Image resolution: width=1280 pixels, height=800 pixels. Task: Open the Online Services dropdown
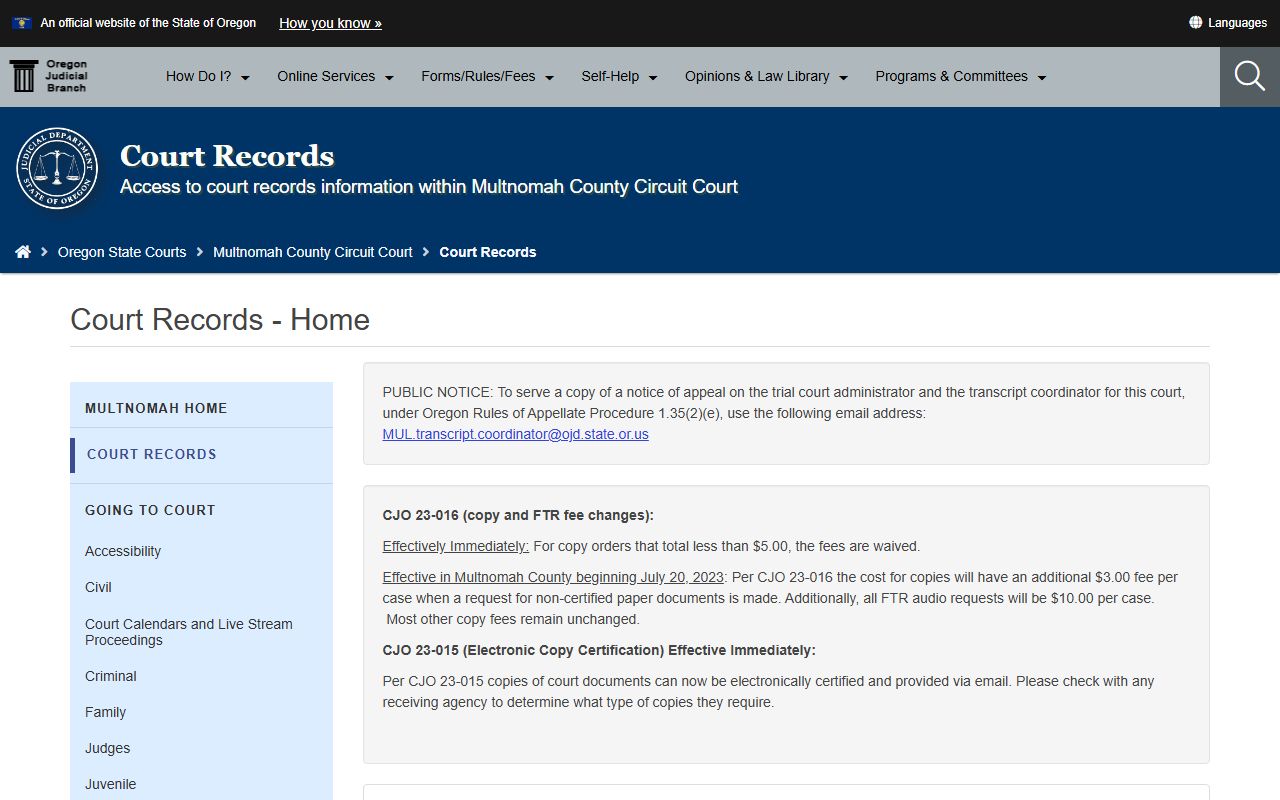coord(335,77)
